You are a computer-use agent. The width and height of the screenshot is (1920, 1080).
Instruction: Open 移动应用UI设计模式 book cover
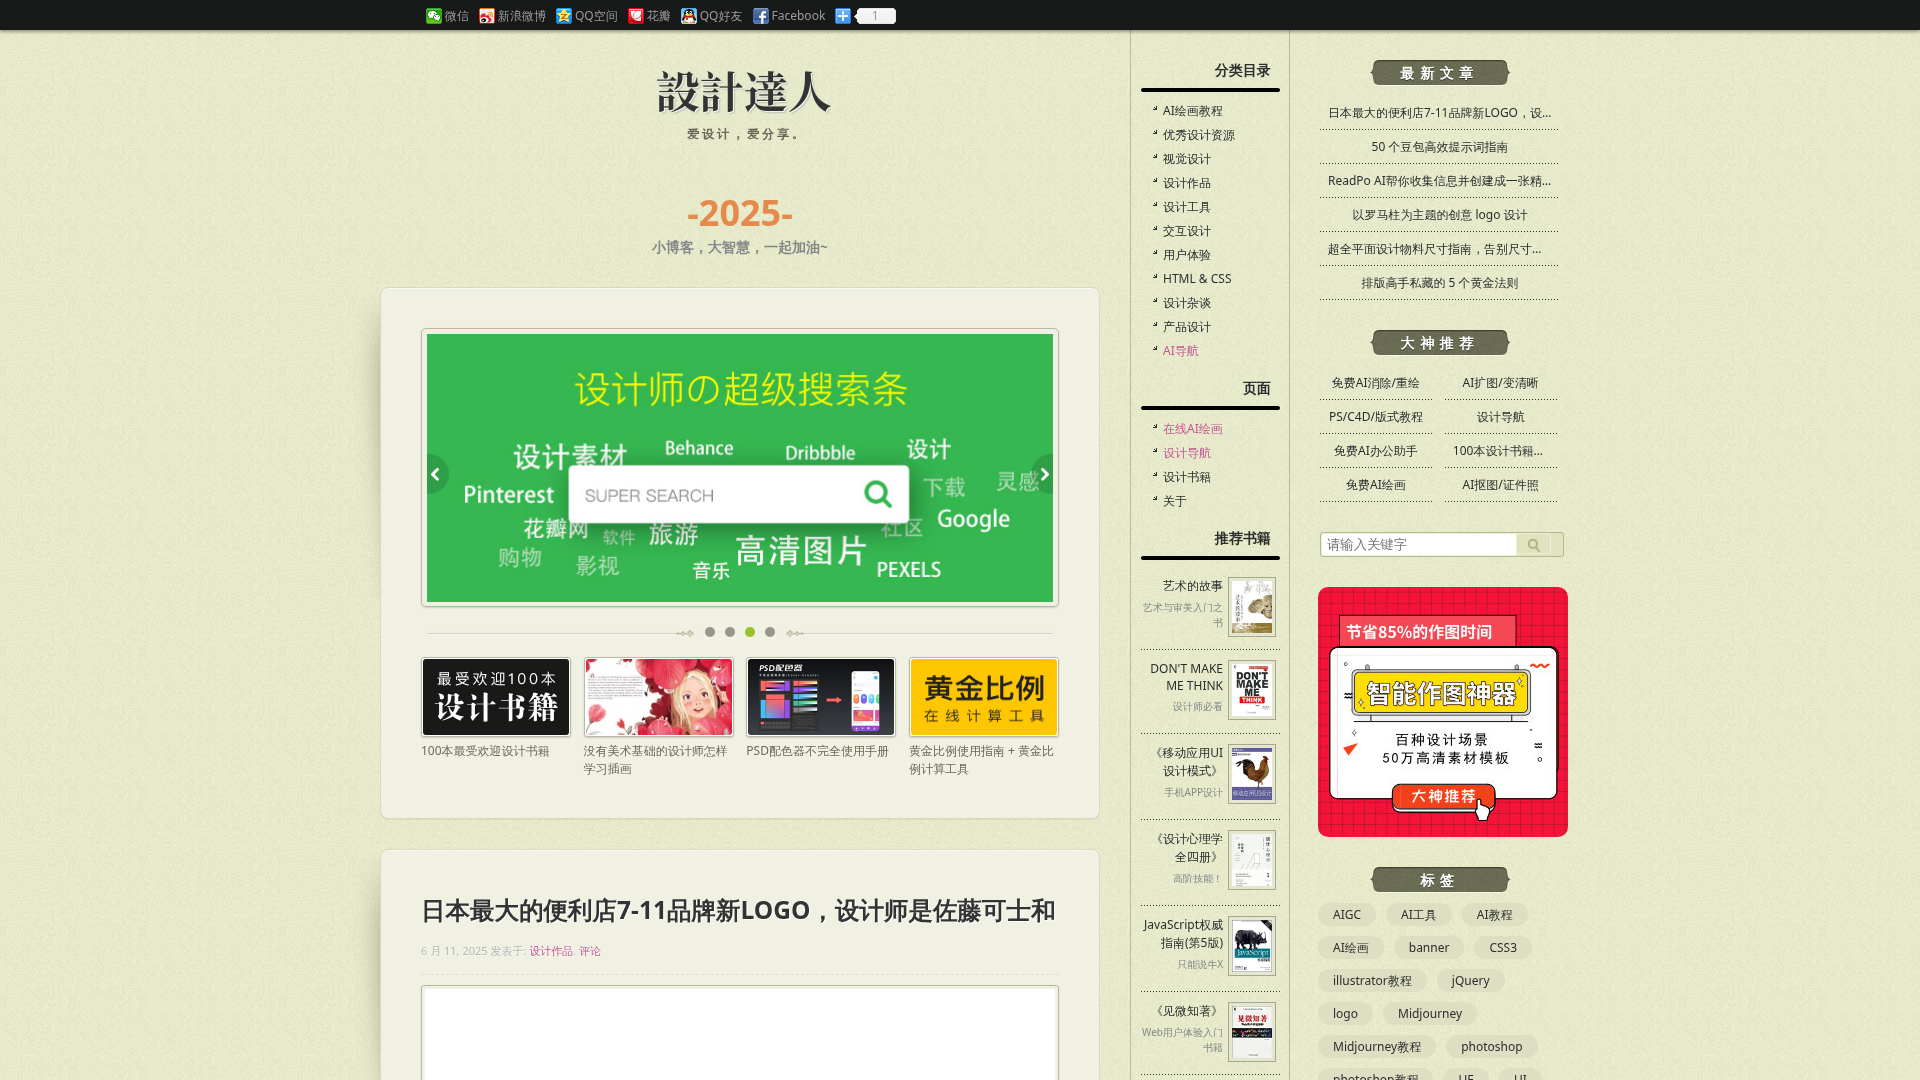click(1252, 774)
